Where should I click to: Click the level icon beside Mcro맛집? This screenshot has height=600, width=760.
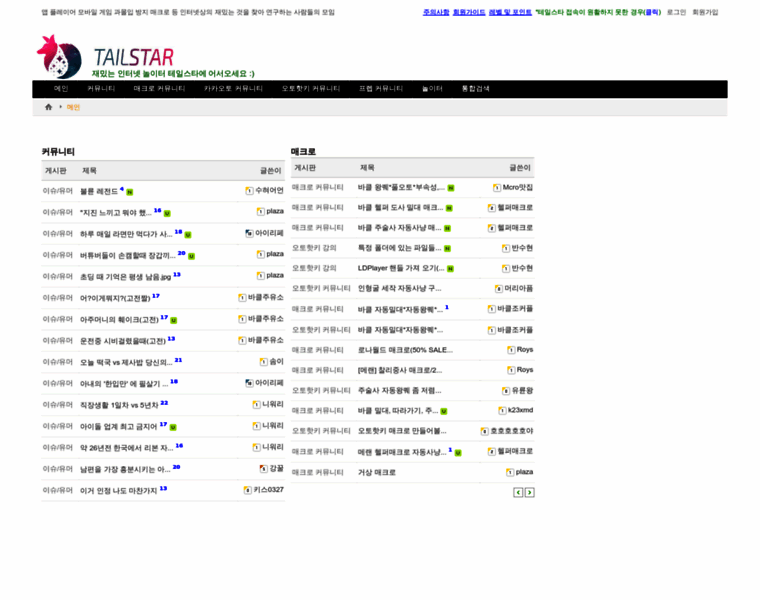496,187
